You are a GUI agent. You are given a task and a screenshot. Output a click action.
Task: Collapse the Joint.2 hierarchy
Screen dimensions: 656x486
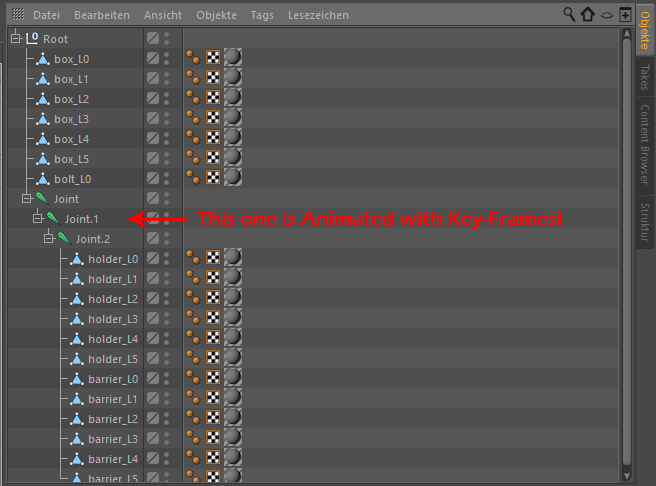pyautogui.click(x=49, y=238)
